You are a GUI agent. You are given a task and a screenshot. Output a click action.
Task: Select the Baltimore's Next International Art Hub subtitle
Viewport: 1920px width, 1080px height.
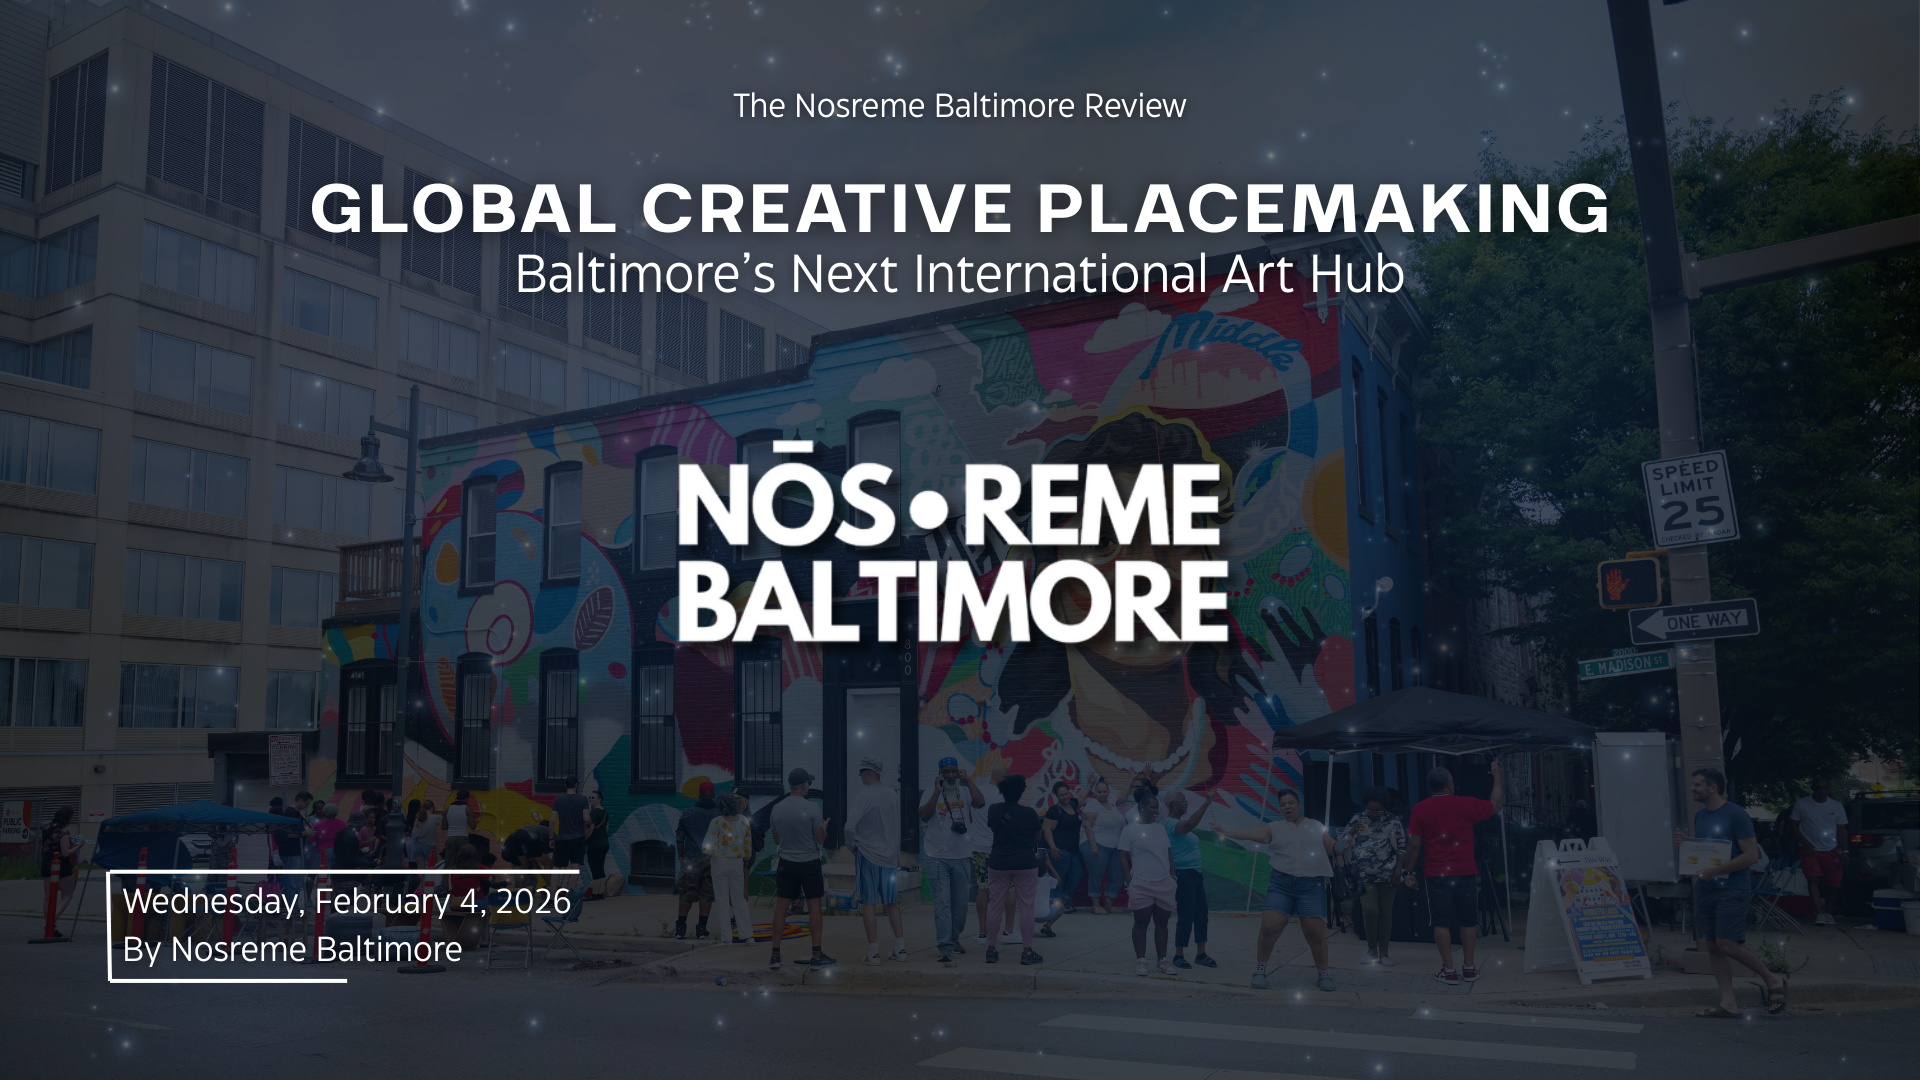[960, 272]
